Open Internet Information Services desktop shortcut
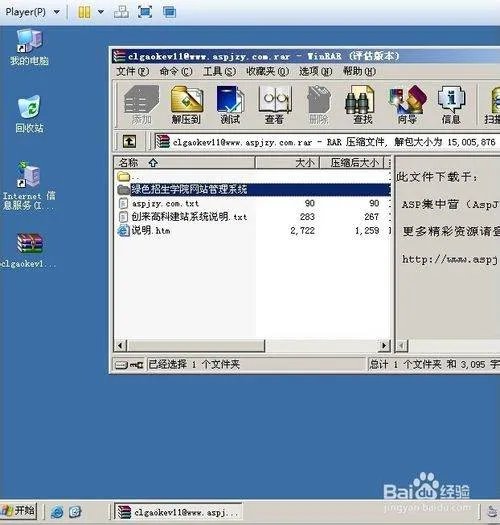500x525 pixels. coord(29,185)
